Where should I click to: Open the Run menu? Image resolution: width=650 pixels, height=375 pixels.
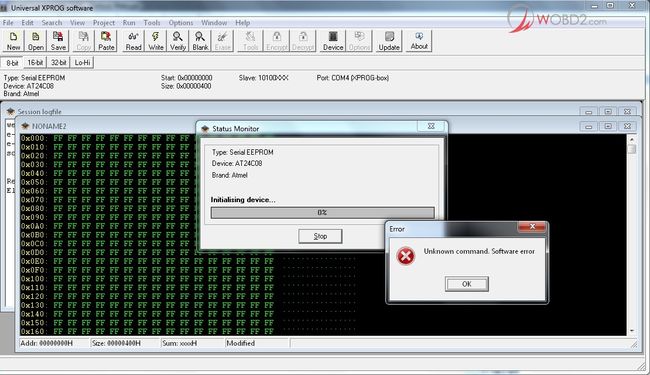(x=129, y=23)
